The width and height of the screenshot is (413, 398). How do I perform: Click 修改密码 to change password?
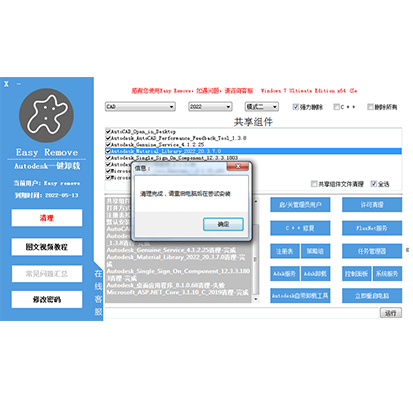coord(47,299)
